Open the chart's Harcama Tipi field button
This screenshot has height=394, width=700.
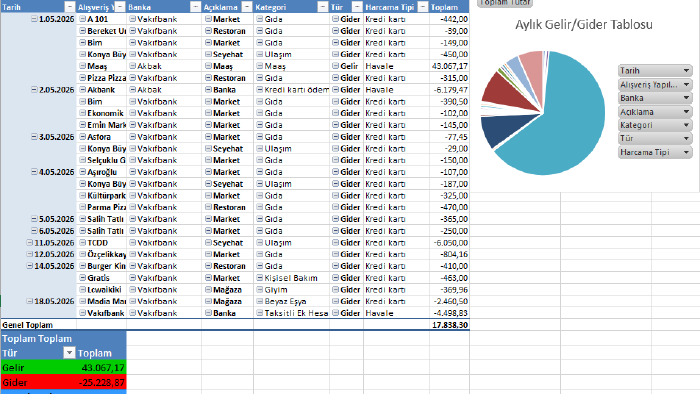click(x=655, y=152)
